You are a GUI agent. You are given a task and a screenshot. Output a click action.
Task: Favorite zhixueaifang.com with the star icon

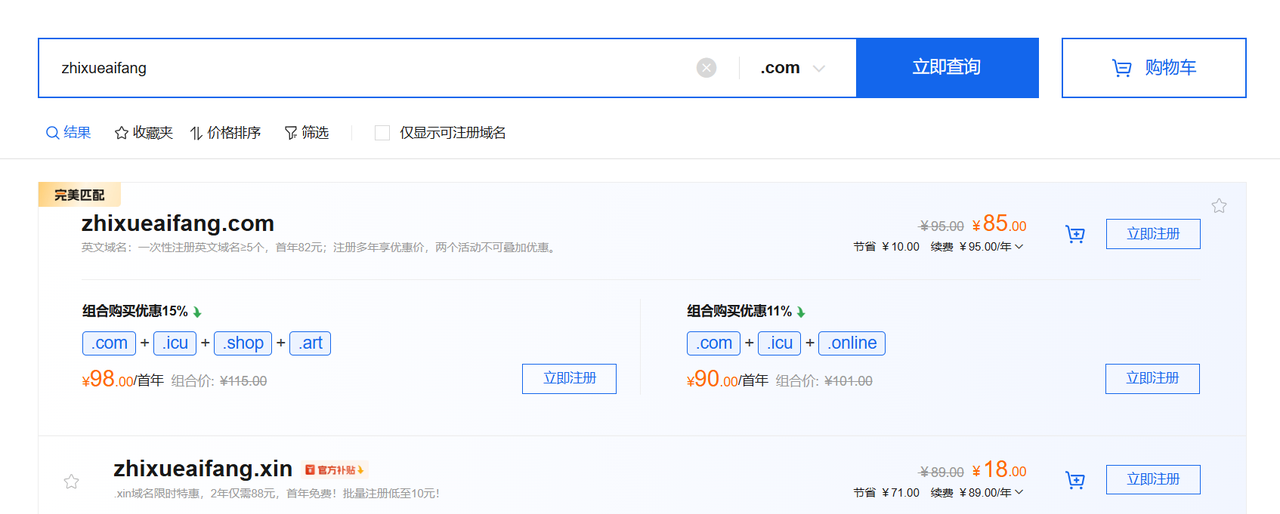(x=1219, y=206)
